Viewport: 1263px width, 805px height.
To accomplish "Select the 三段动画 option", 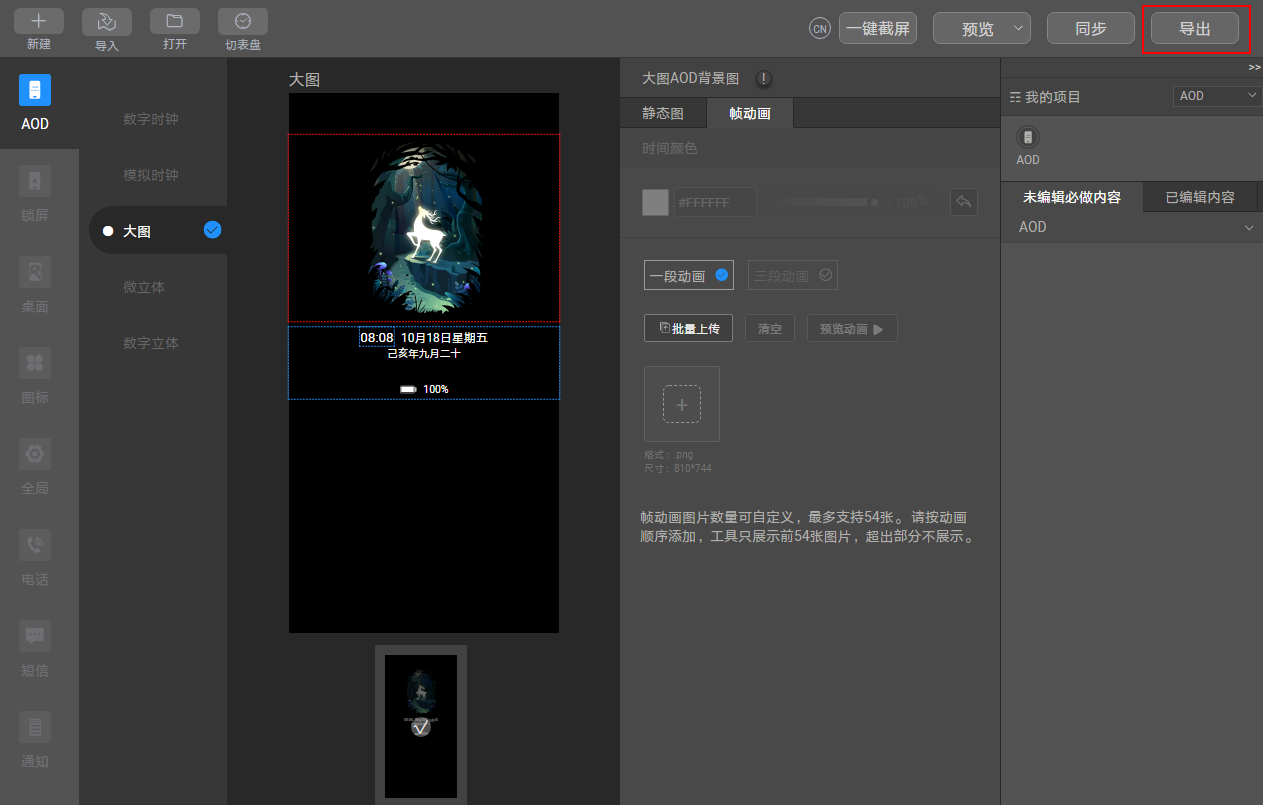I will pyautogui.click(x=793, y=276).
